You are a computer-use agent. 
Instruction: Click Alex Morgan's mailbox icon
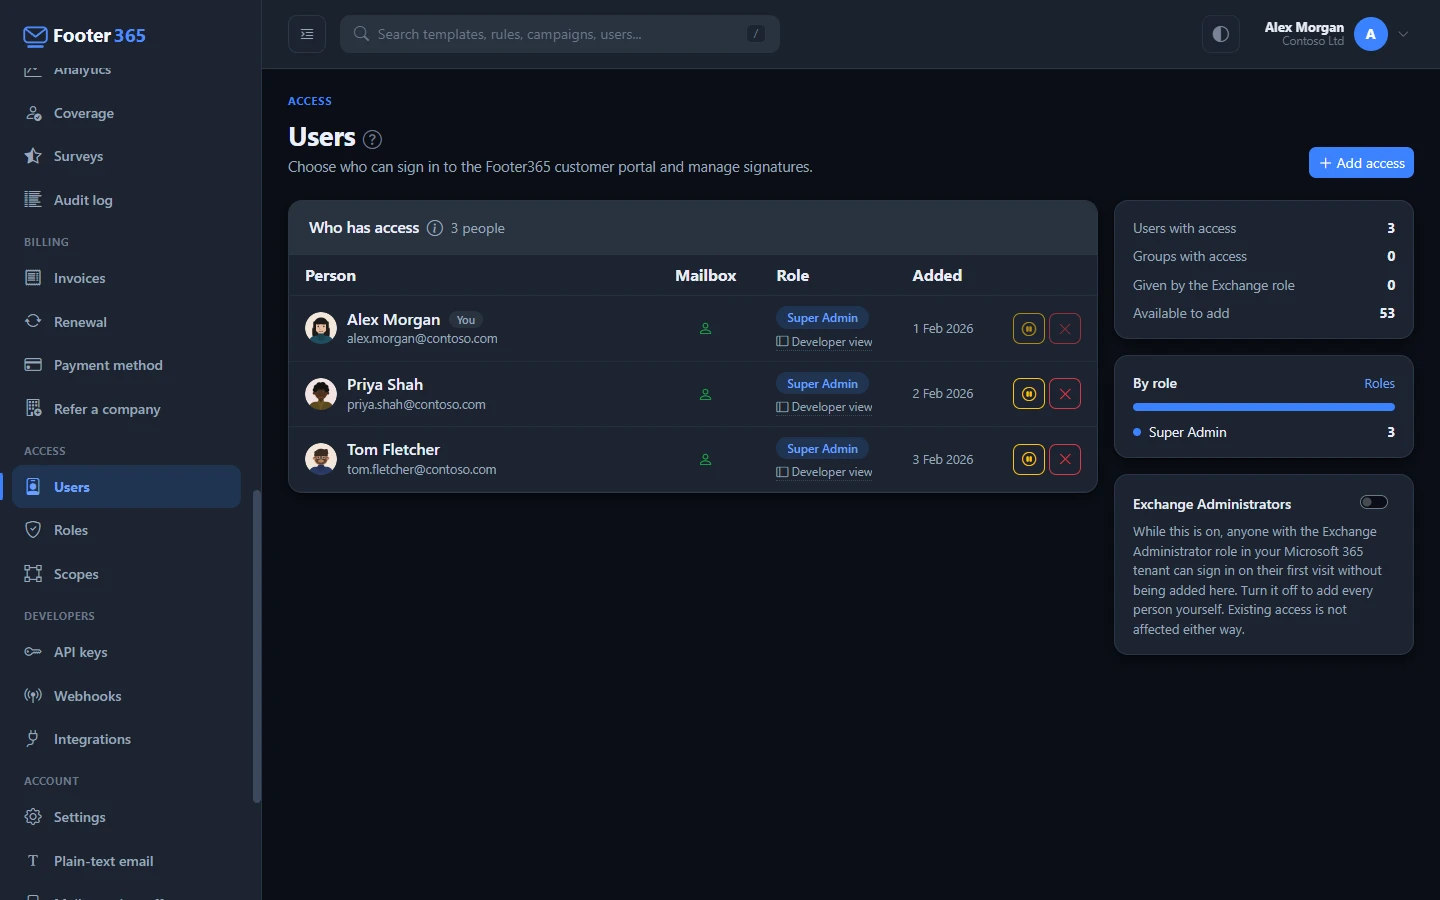705,328
